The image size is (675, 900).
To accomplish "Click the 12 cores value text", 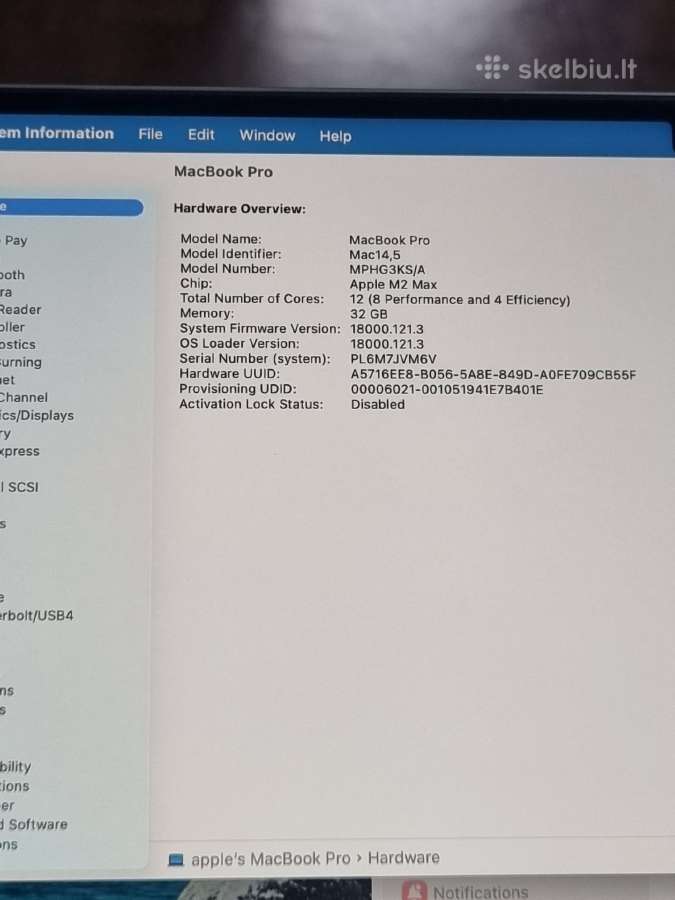I will click(460, 300).
